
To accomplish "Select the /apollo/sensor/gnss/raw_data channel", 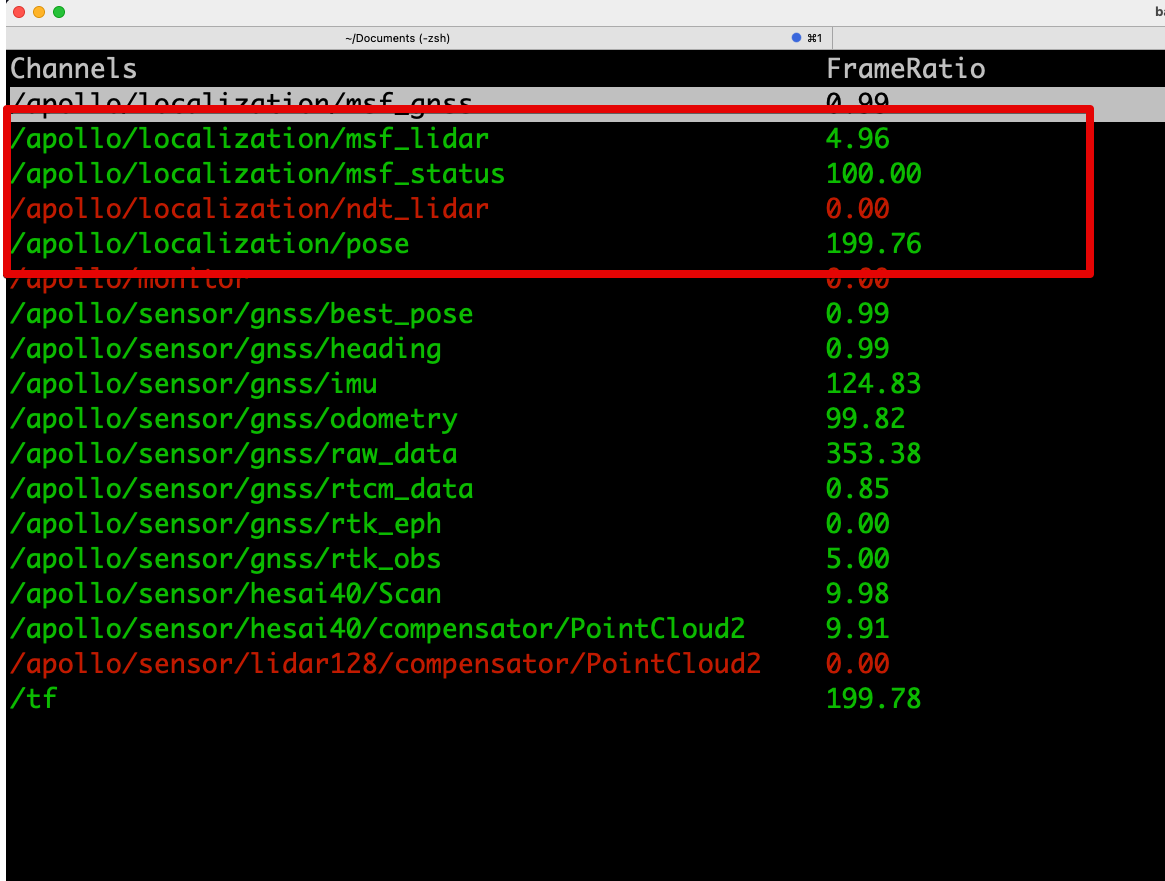I will tap(233, 454).
